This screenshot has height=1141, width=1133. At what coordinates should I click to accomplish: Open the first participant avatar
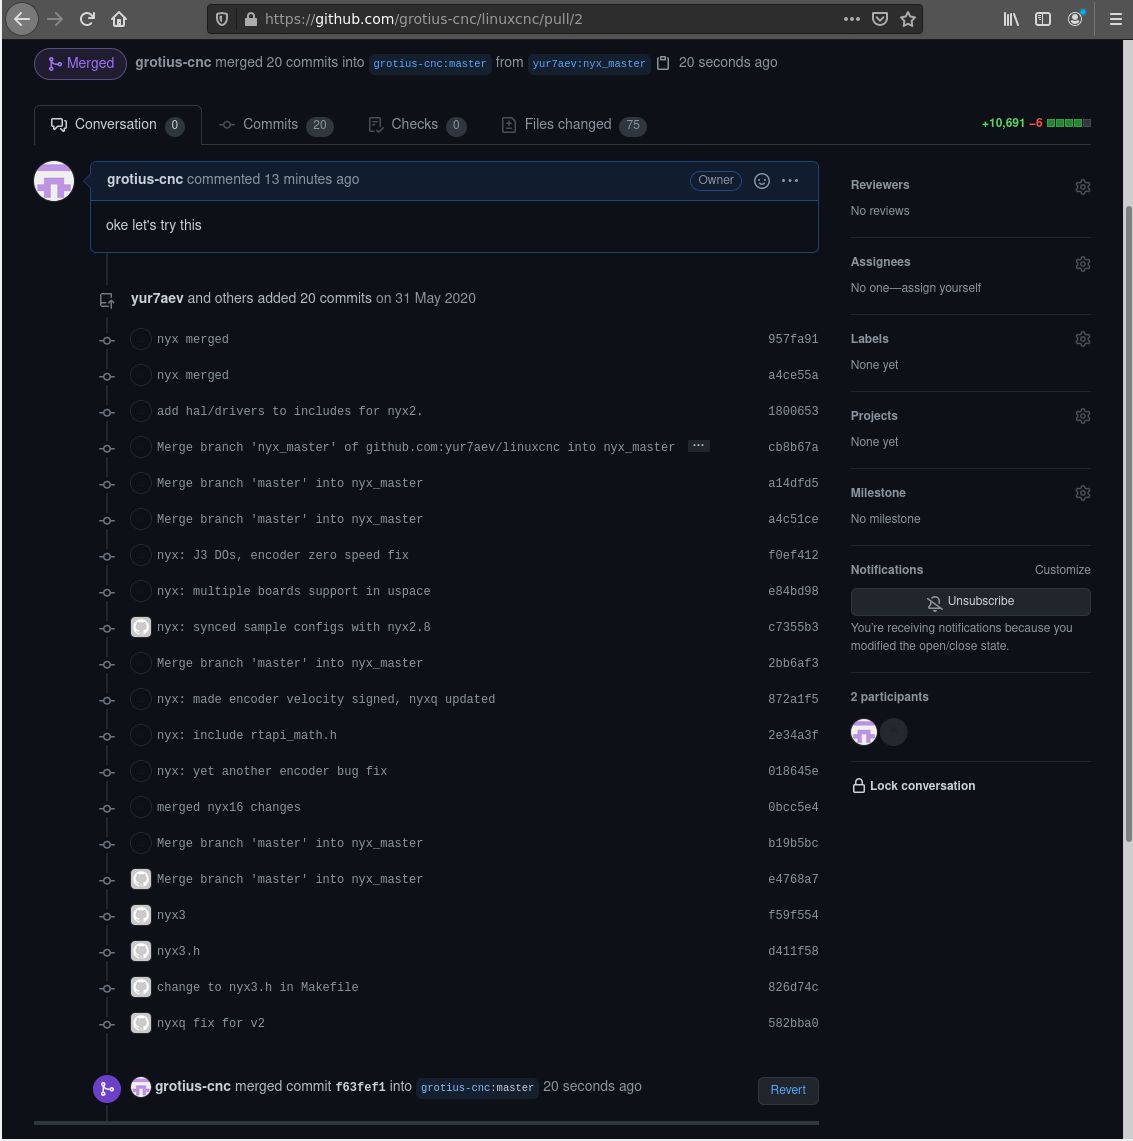(x=864, y=732)
